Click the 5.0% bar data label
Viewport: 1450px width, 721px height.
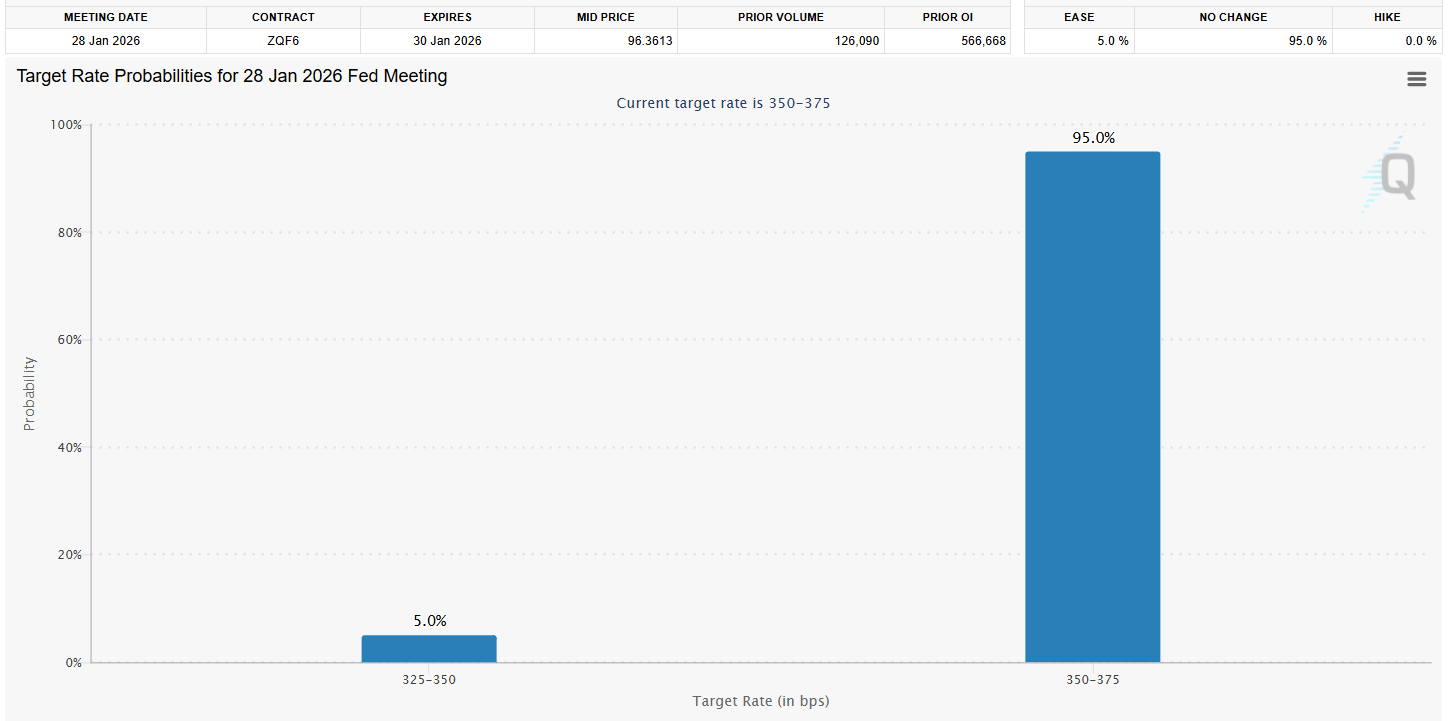tap(430, 621)
